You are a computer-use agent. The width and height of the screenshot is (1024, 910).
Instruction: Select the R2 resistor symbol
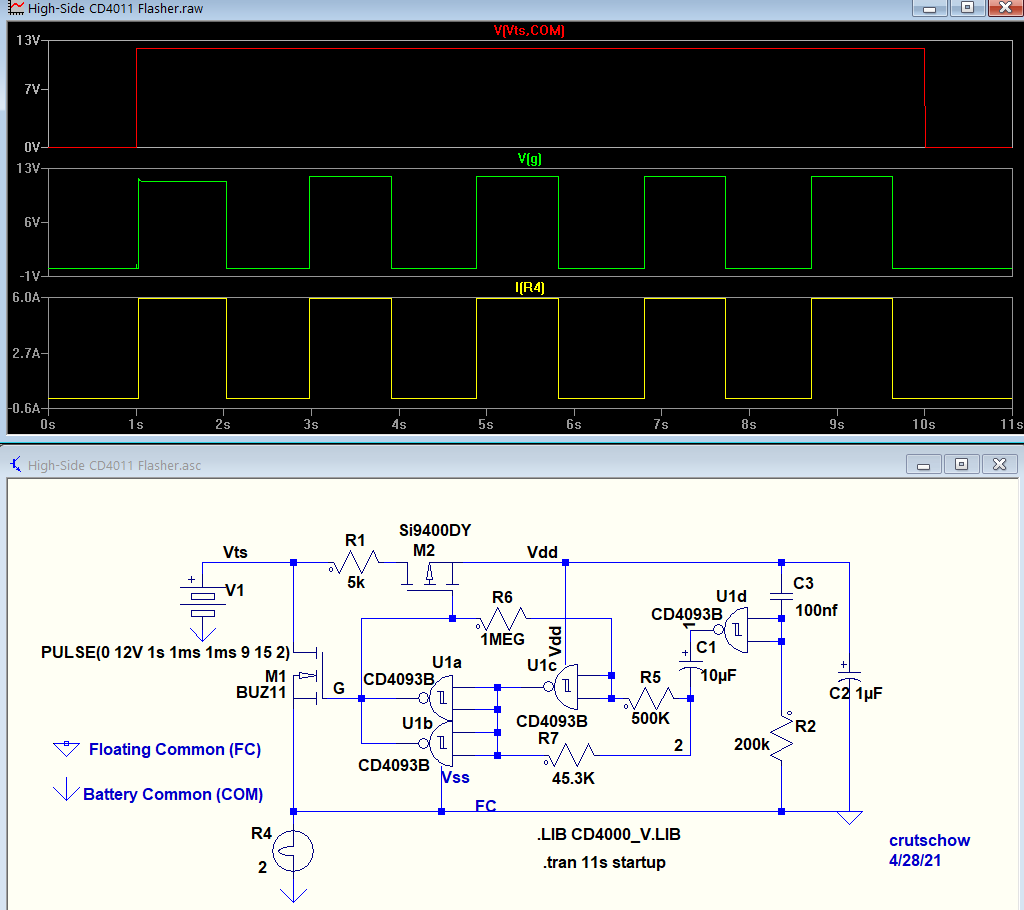[x=782, y=736]
